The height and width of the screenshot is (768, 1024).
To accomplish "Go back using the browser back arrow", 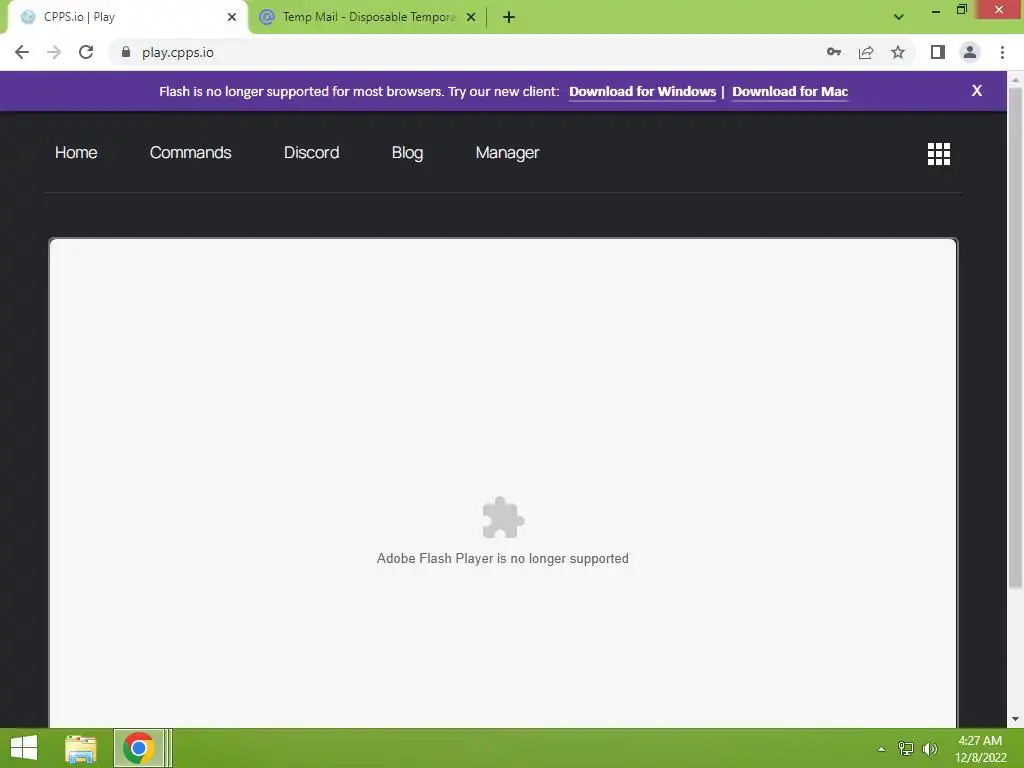I will click(22, 52).
